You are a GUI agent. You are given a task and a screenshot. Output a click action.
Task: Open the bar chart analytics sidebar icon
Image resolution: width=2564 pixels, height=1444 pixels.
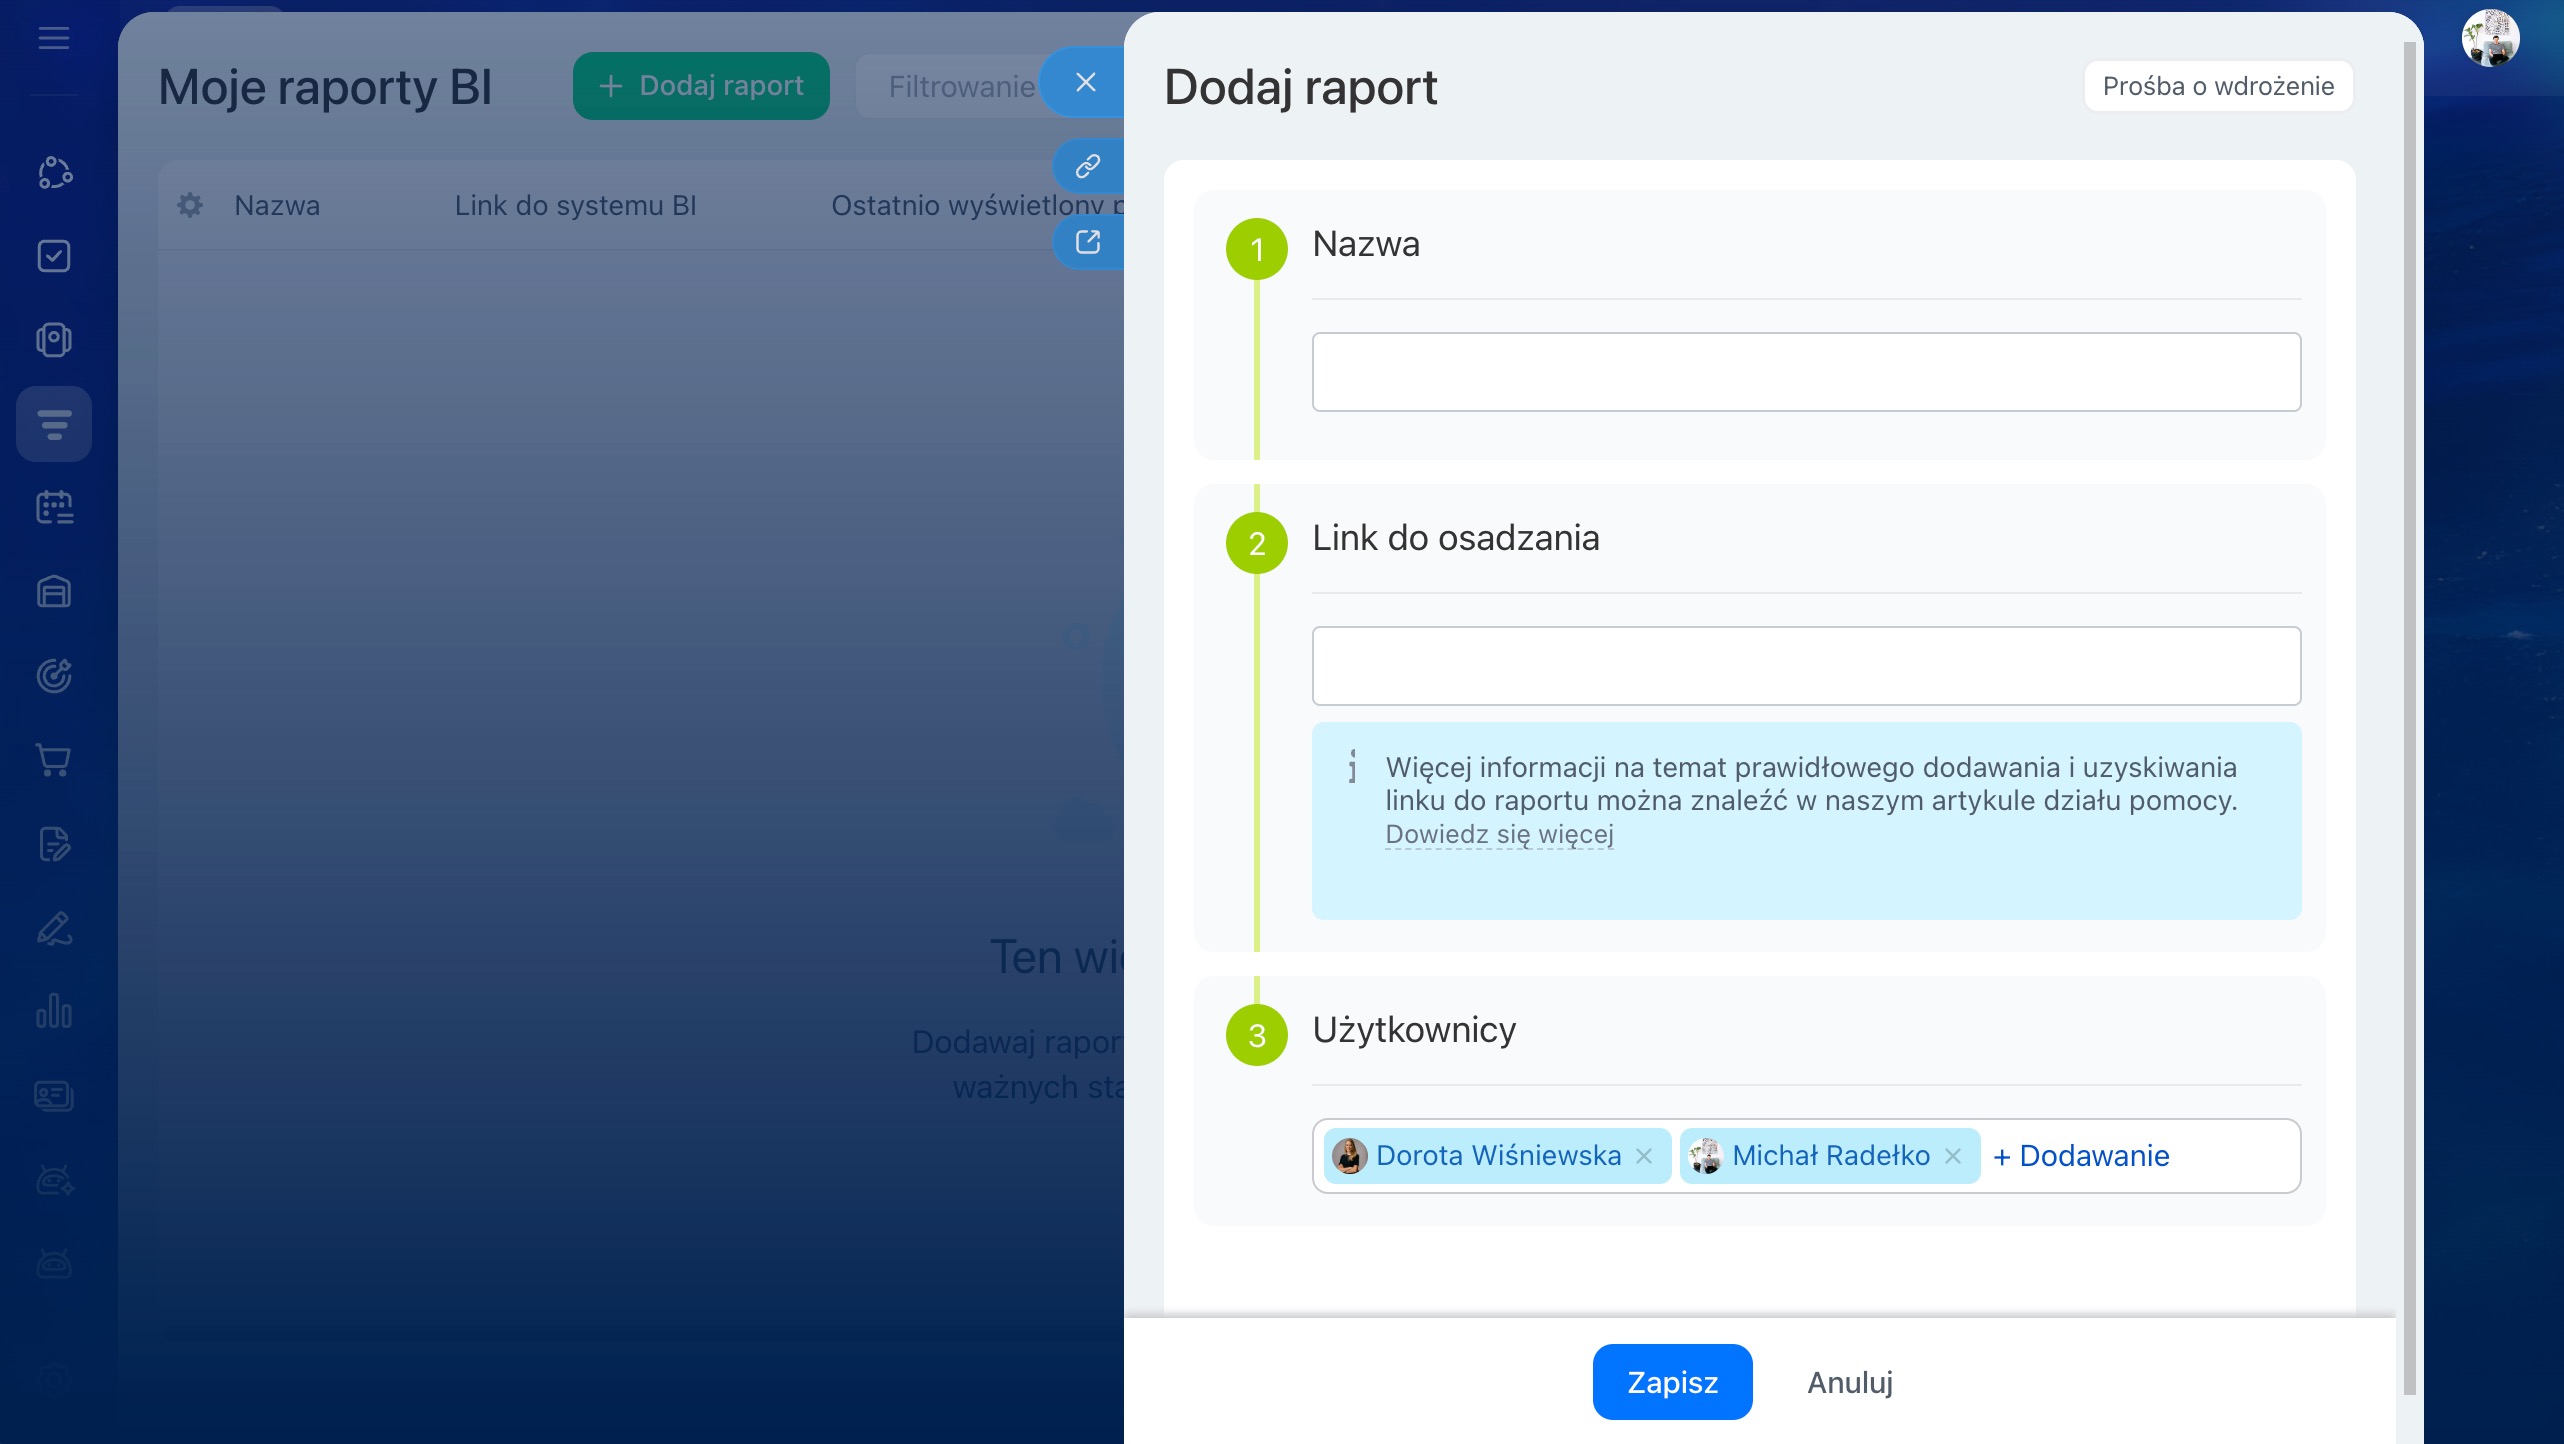click(54, 1012)
